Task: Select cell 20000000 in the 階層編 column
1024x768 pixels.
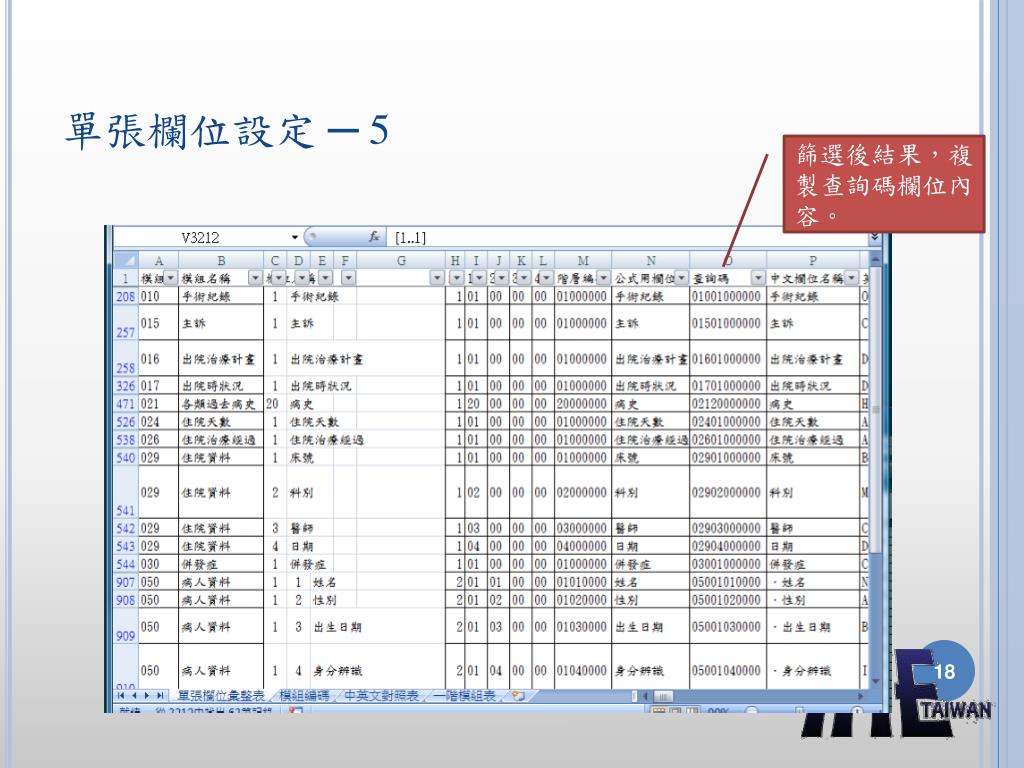Action: pyautogui.click(x=583, y=404)
